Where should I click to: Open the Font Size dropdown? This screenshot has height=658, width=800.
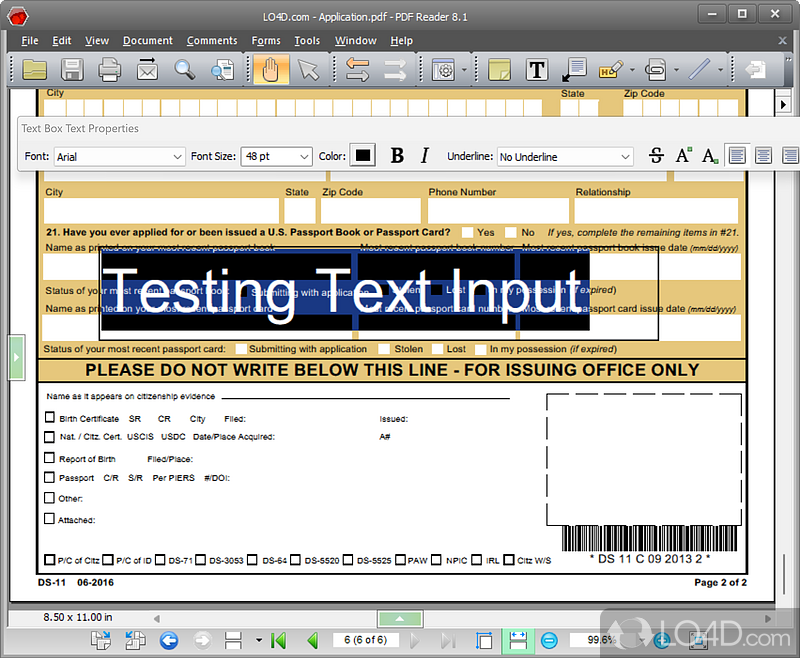(x=276, y=157)
